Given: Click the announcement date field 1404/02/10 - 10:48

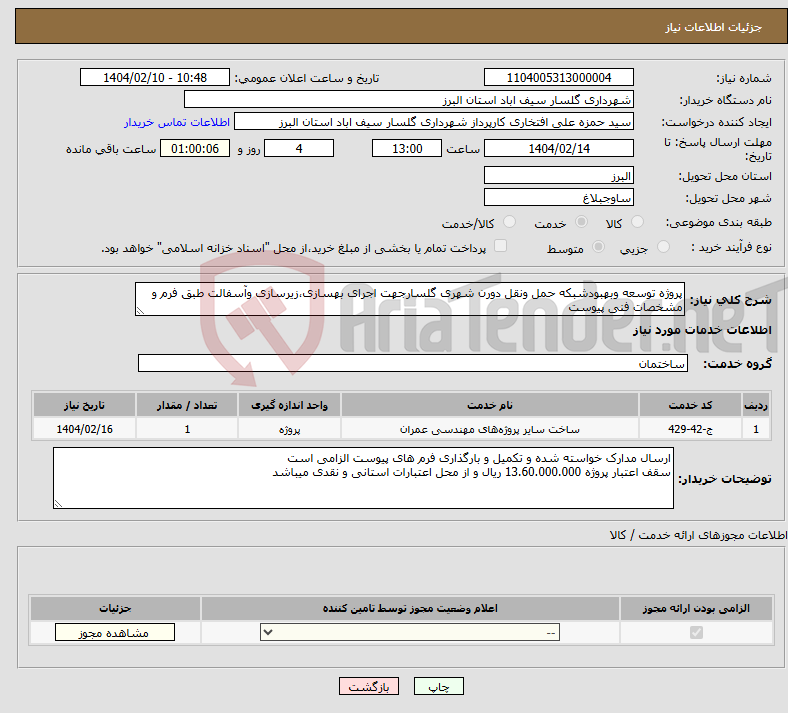Looking at the screenshot, I should [x=155, y=77].
